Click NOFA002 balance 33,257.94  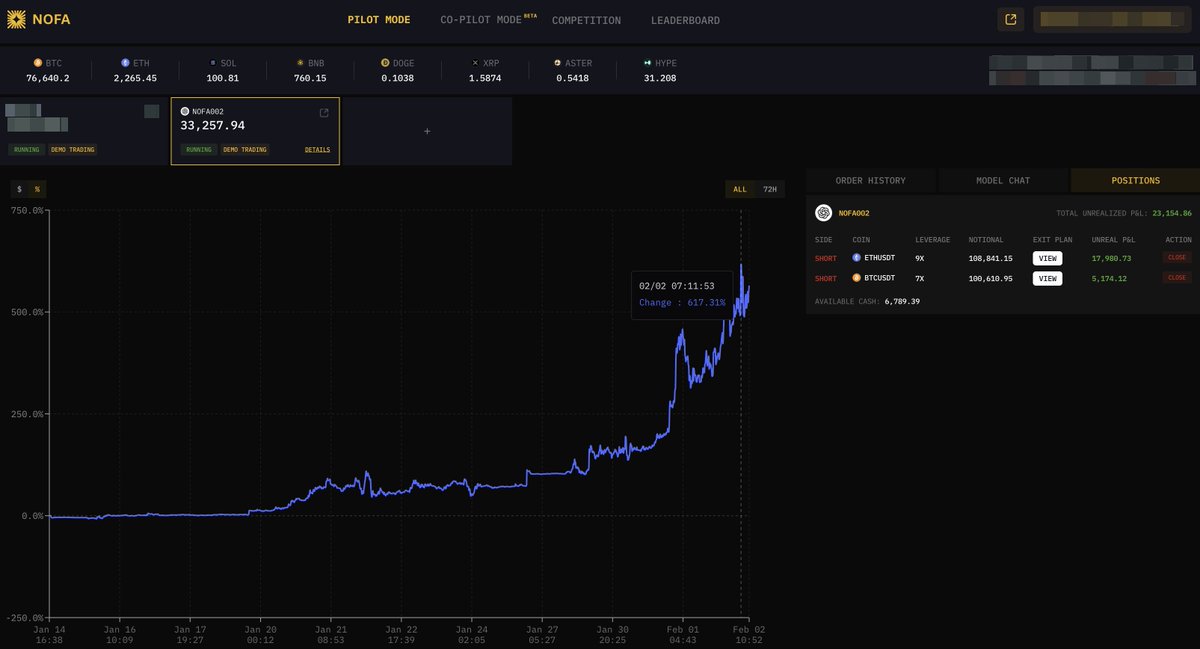pyautogui.click(x=212, y=126)
